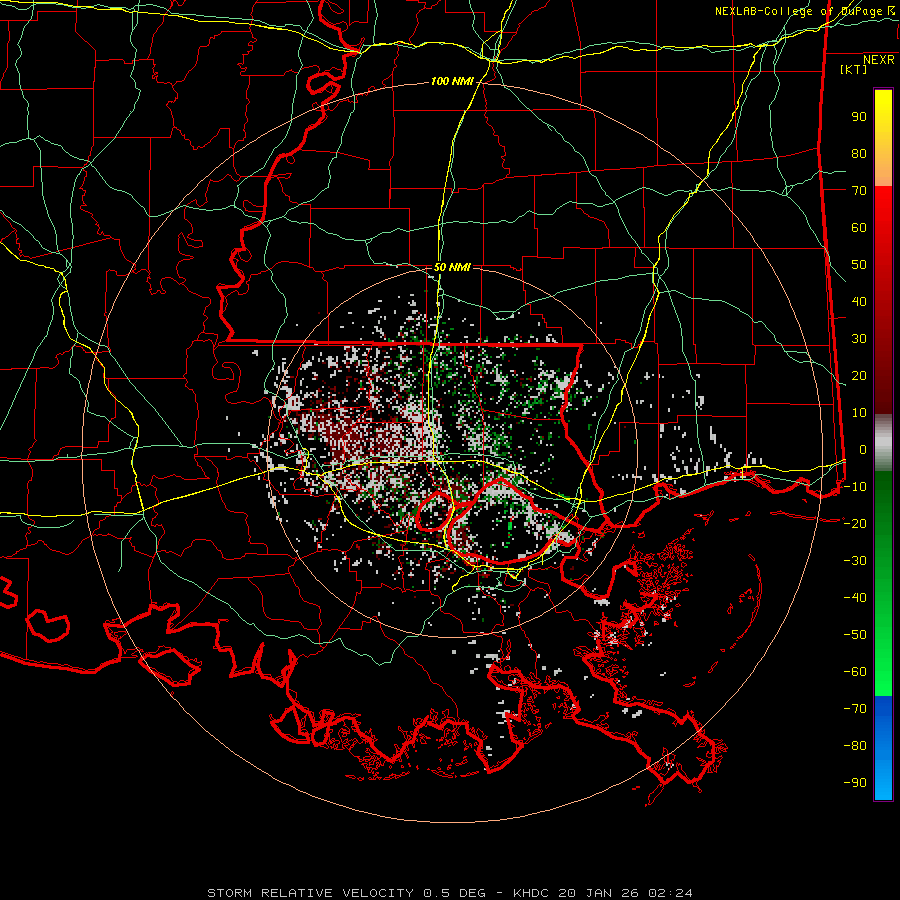Click the positive 50 scale value
This screenshot has width=900, height=900.
tap(859, 265)
